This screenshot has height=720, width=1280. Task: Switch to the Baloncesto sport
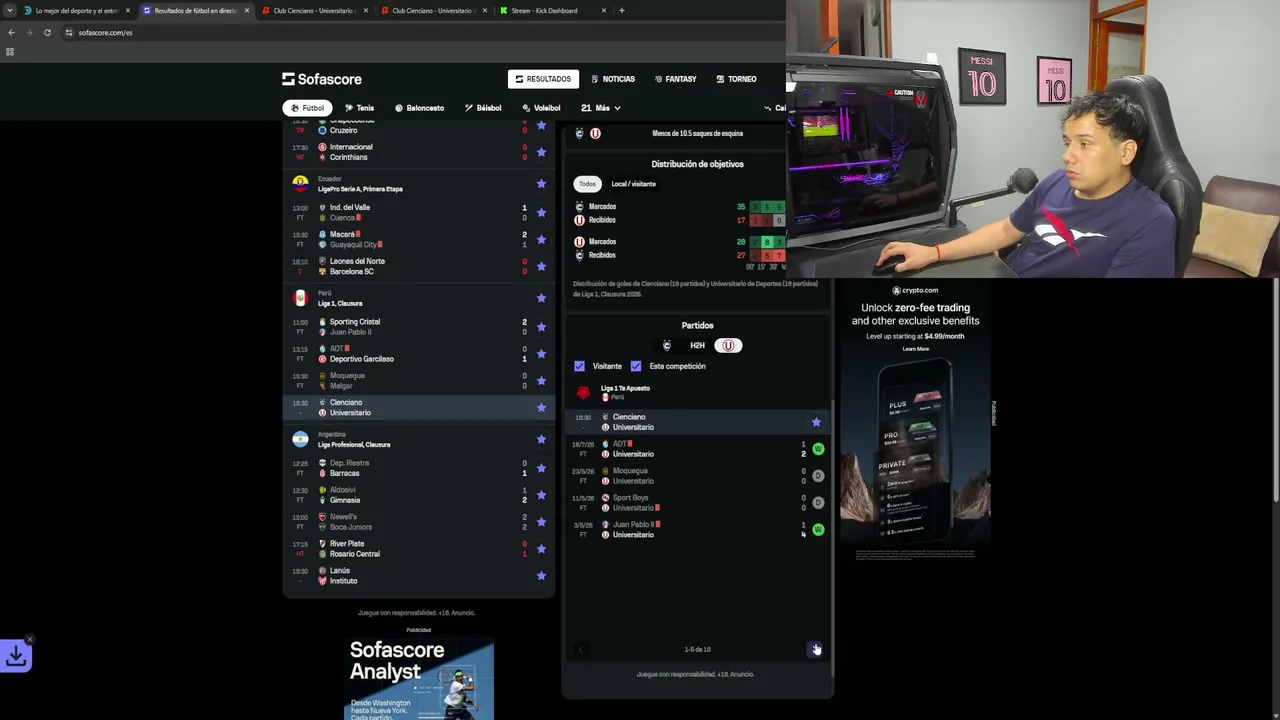[x=419, y=108]
